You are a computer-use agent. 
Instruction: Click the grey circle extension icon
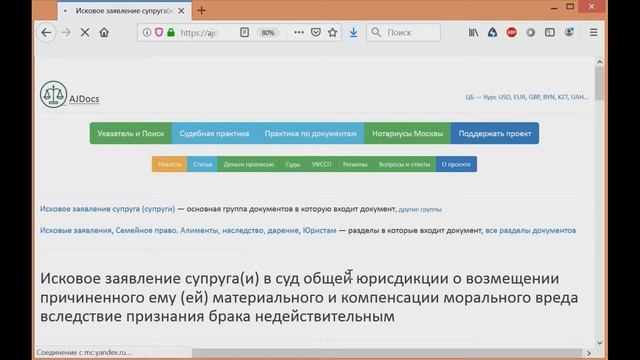[531, 32]
